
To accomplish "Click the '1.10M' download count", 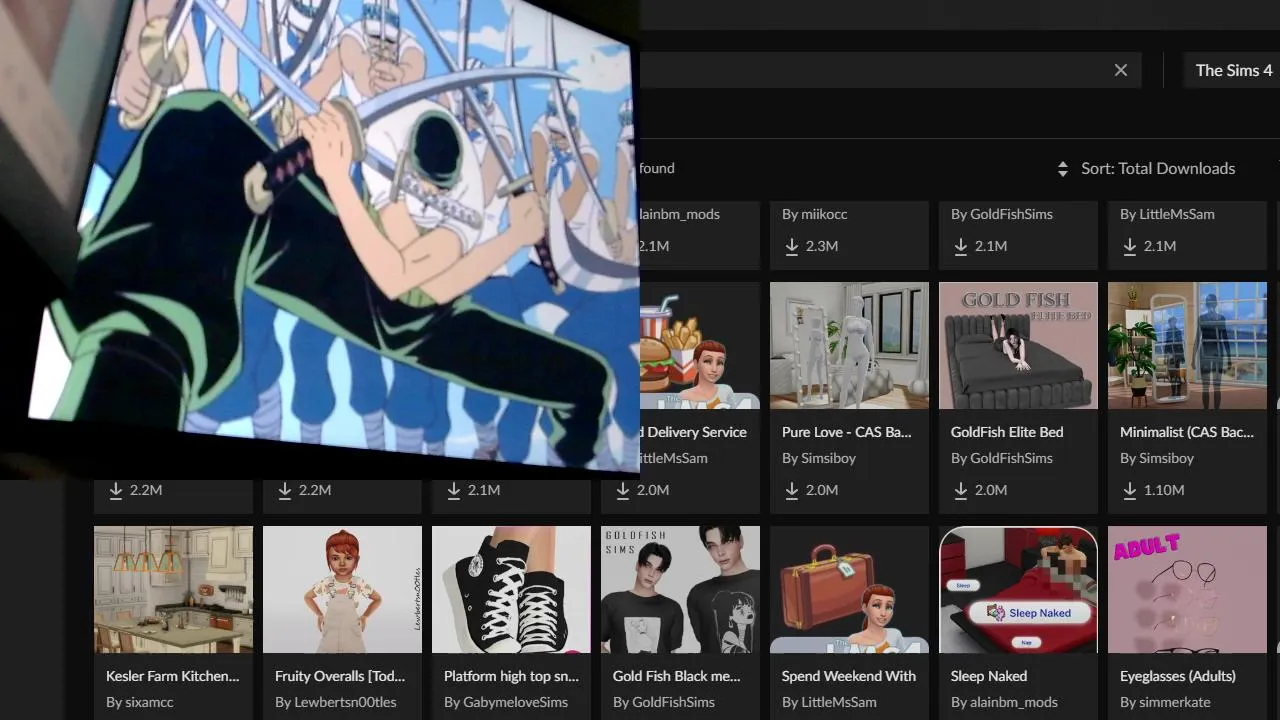I will tap(1164, 490).
